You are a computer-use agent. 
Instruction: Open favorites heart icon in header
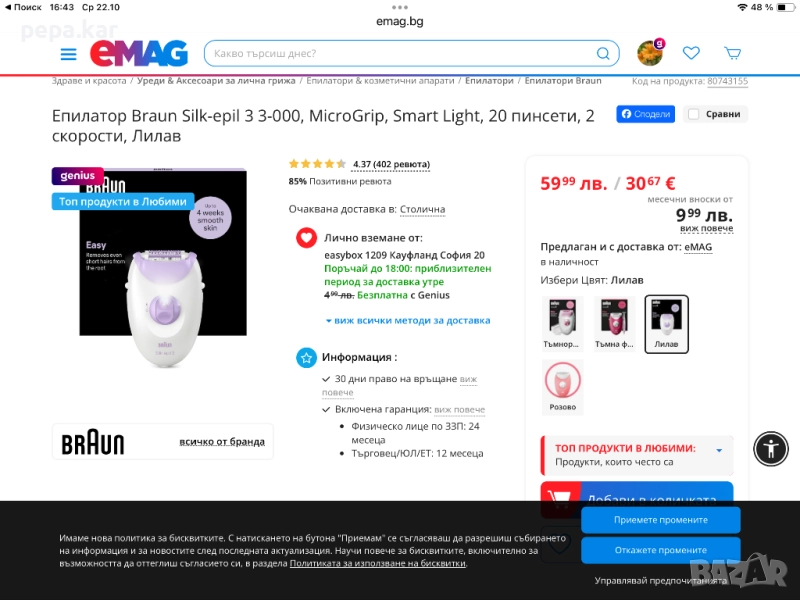point(691,53)
